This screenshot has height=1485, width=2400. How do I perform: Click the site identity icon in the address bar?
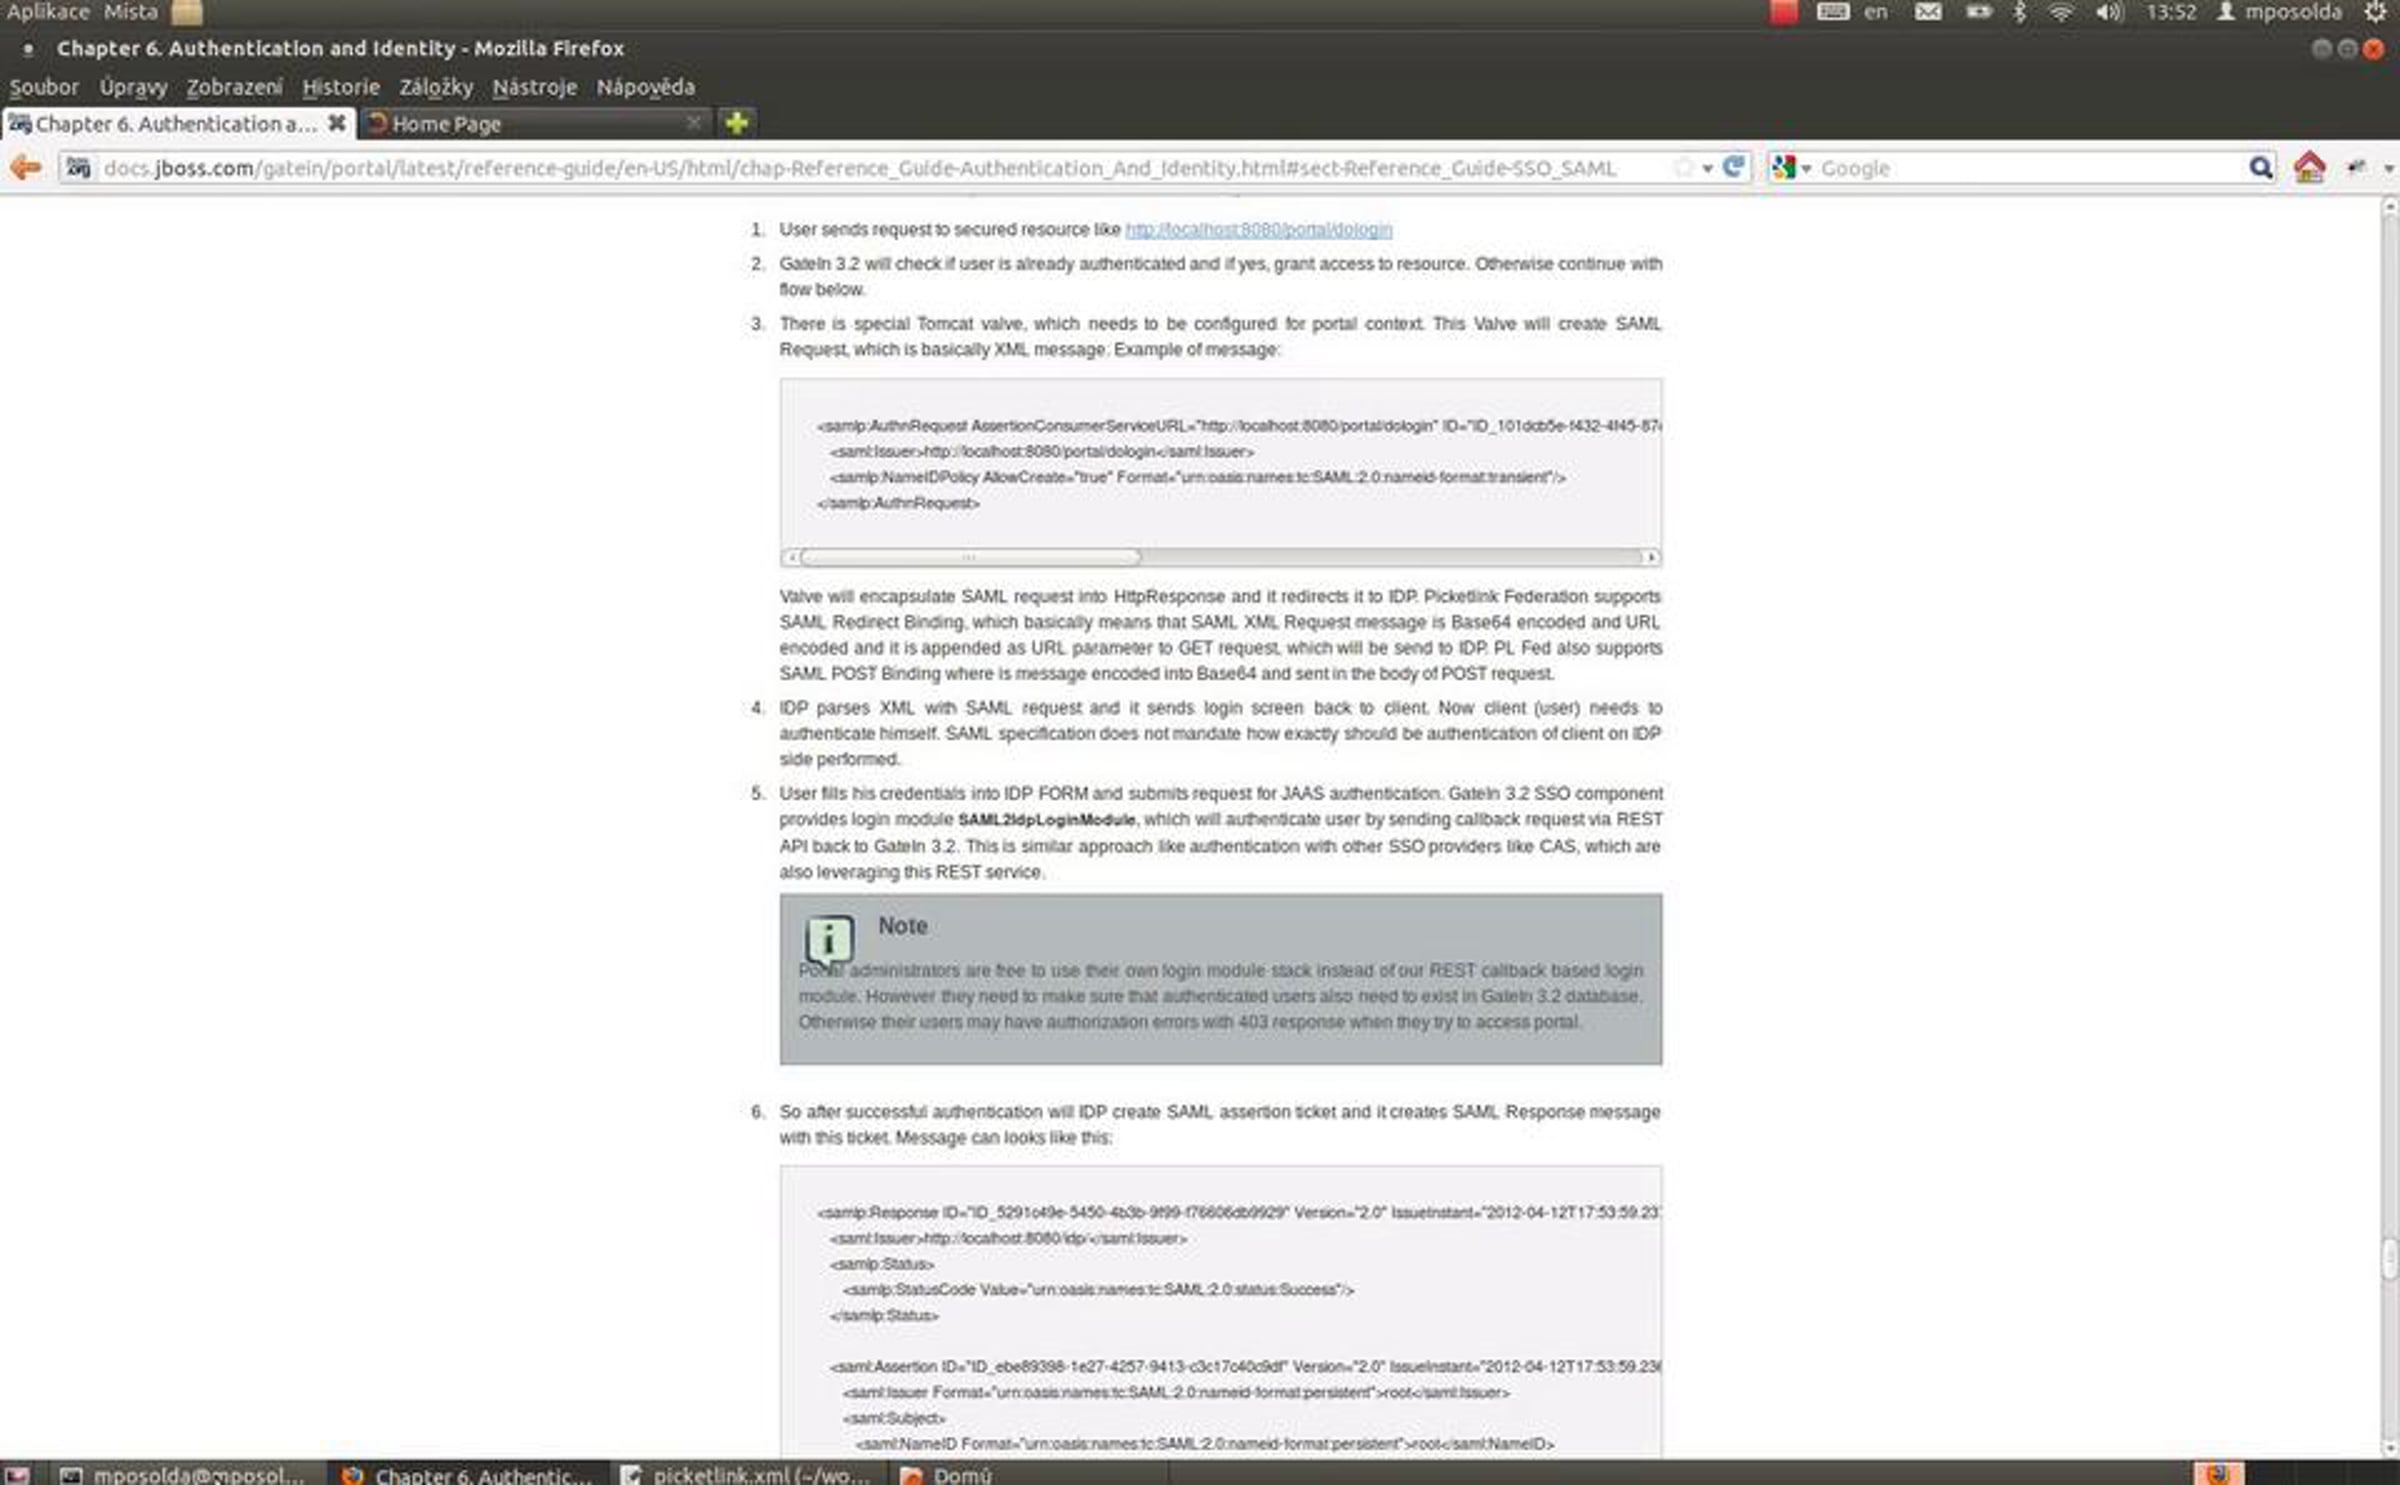click(78, 168)
